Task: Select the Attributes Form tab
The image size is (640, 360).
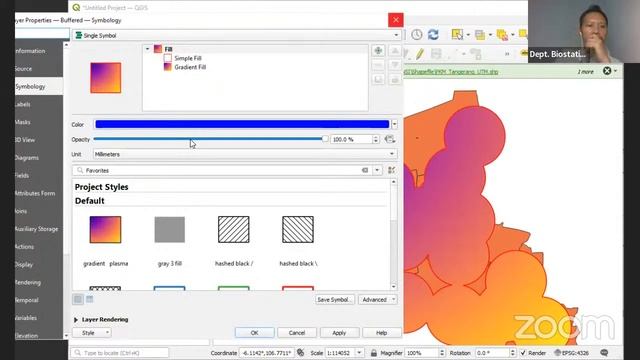Action: click(x=39, y=193)
